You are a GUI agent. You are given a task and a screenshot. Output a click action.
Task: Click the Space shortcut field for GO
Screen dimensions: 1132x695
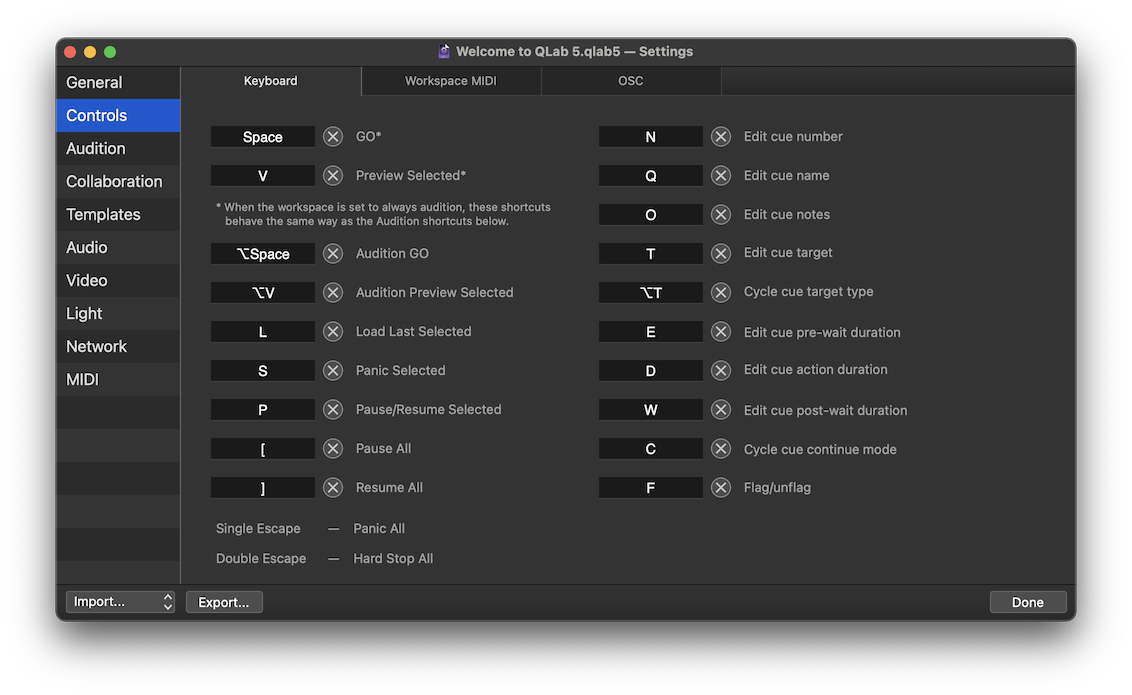[x=262, y=136]
